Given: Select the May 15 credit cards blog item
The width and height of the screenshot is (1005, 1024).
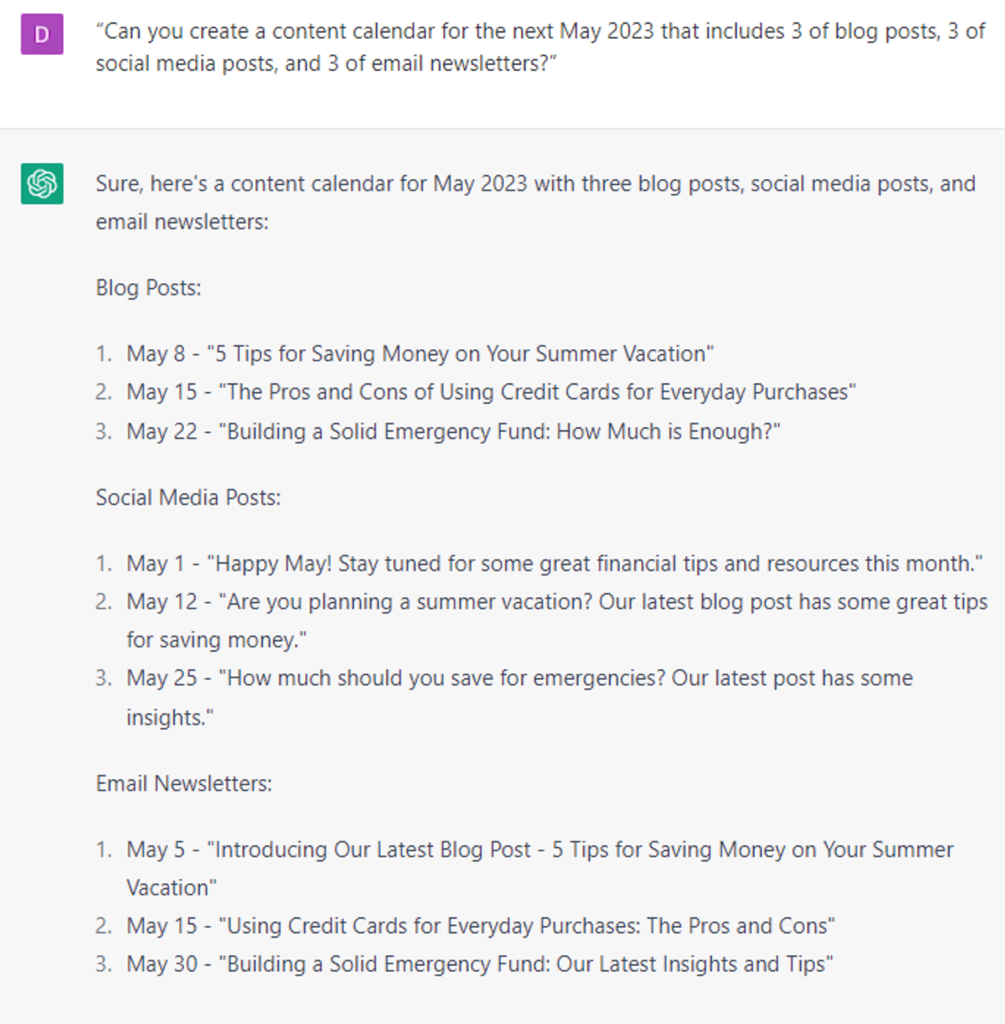Looking at the screenshot, I should click(490, 392).
